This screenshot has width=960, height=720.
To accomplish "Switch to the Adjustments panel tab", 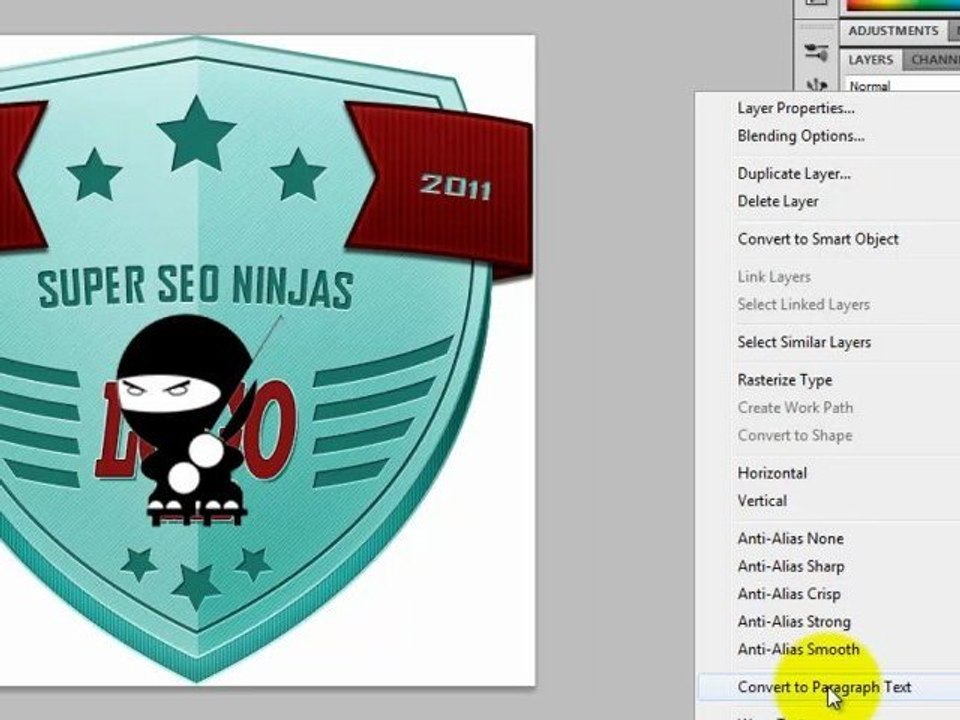I will pyautogui.click(x=893, y=31).
